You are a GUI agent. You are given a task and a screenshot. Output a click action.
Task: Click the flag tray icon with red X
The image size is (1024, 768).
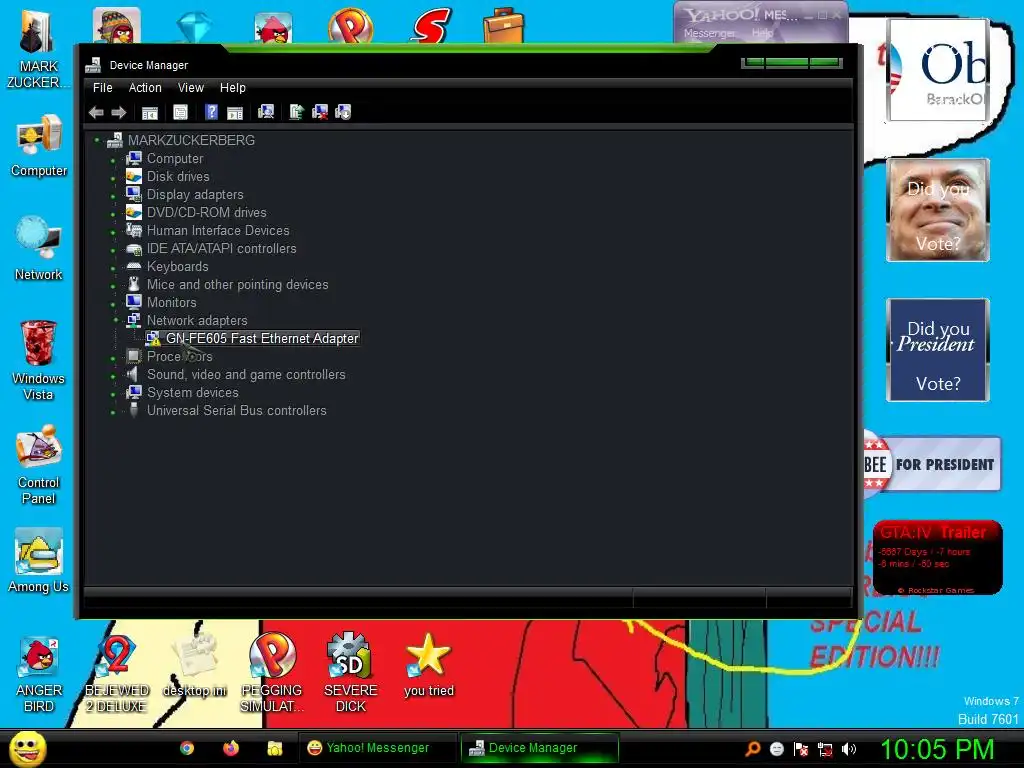click(801, 749)
